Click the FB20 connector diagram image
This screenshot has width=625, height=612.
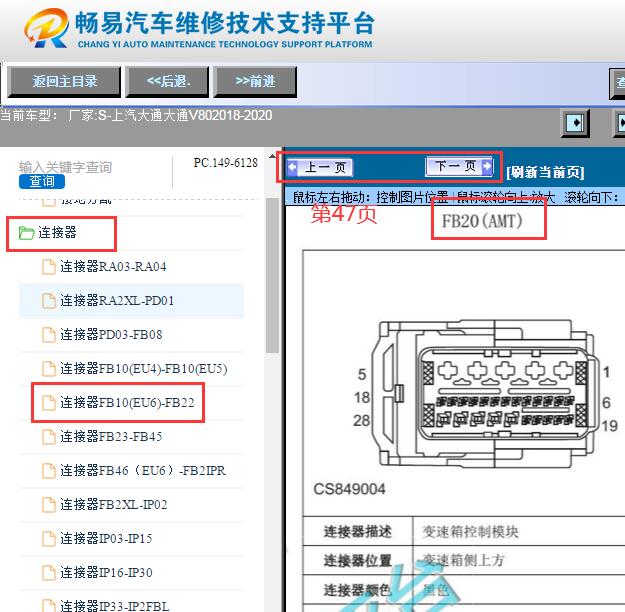tap(485, 394)
